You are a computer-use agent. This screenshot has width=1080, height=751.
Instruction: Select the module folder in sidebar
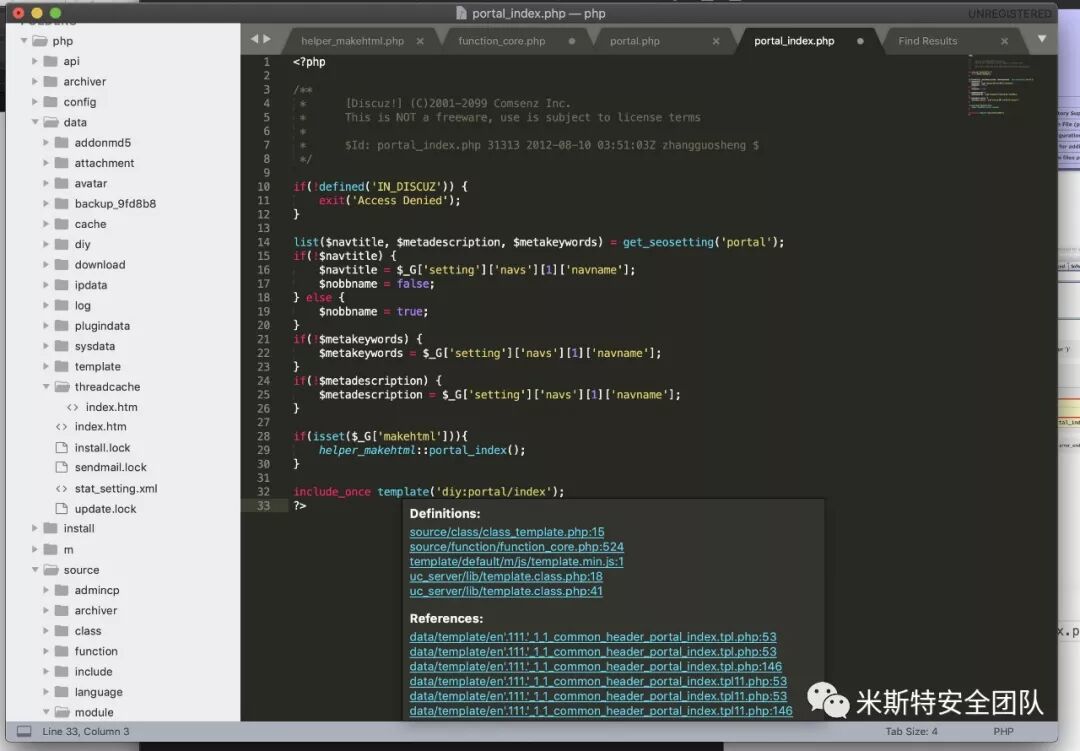tap(94, 712)
